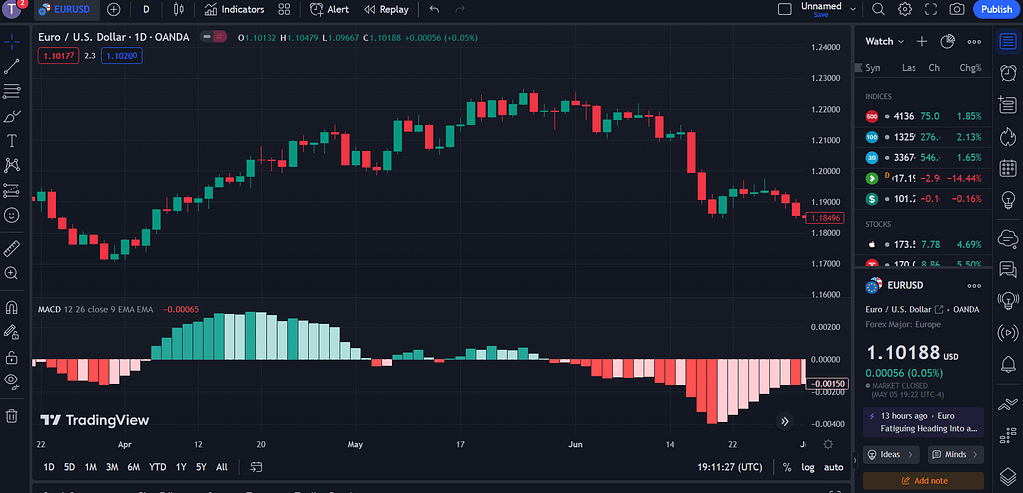The image size is (1023, 493).
Task: Open the Watch list dropdown
Action: pos(885,41)
